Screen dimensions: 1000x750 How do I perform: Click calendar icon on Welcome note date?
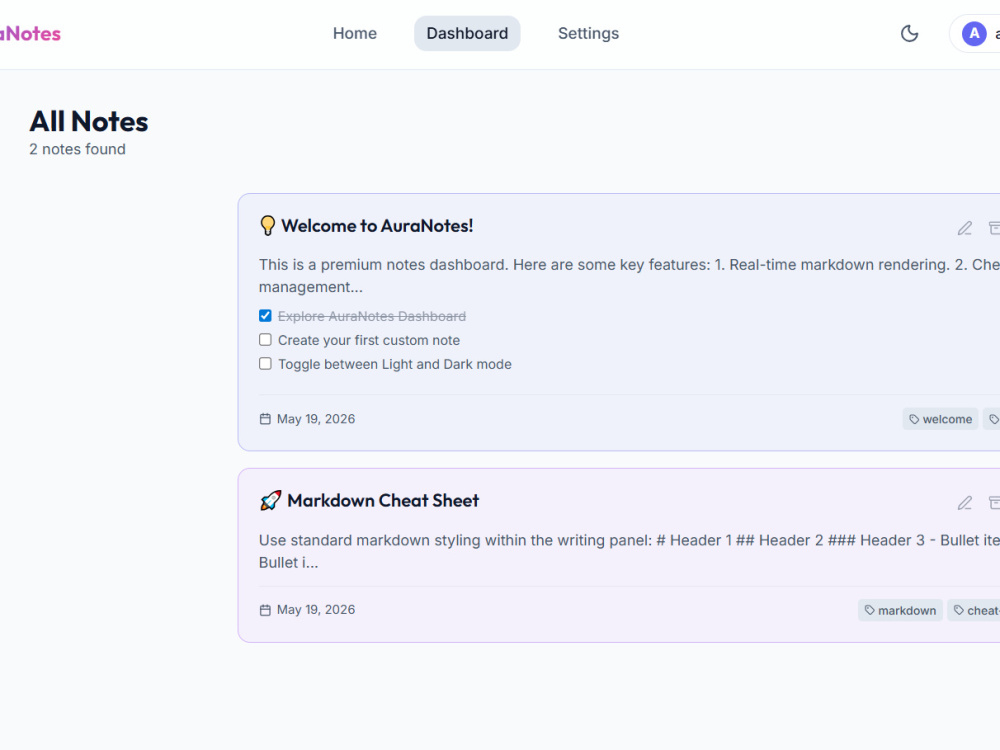pyautogui.click(x=265, y=419)
